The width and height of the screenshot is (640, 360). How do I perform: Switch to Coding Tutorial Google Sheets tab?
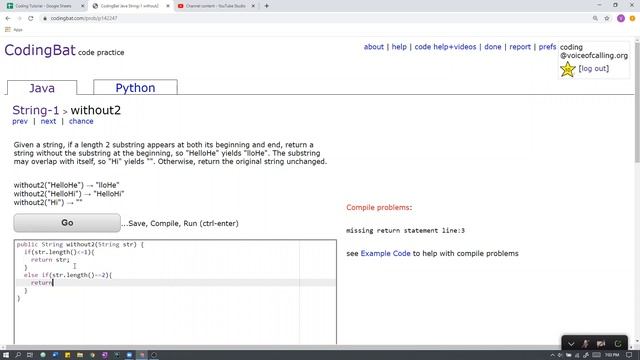[x=43, y=6]
